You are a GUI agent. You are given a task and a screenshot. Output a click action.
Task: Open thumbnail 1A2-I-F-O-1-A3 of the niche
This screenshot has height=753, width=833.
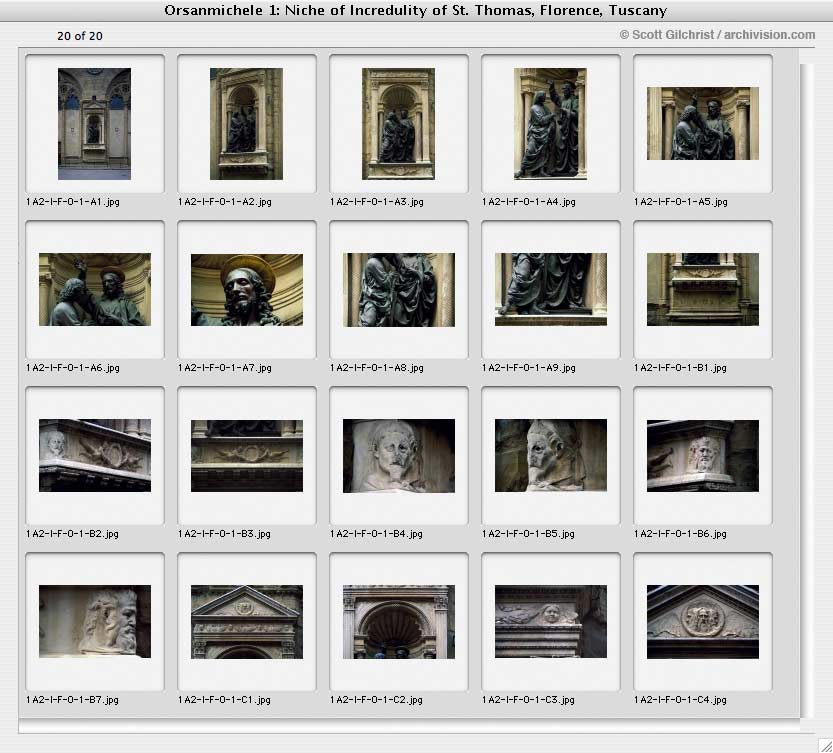pyautogui.click(x=398, y=124)
